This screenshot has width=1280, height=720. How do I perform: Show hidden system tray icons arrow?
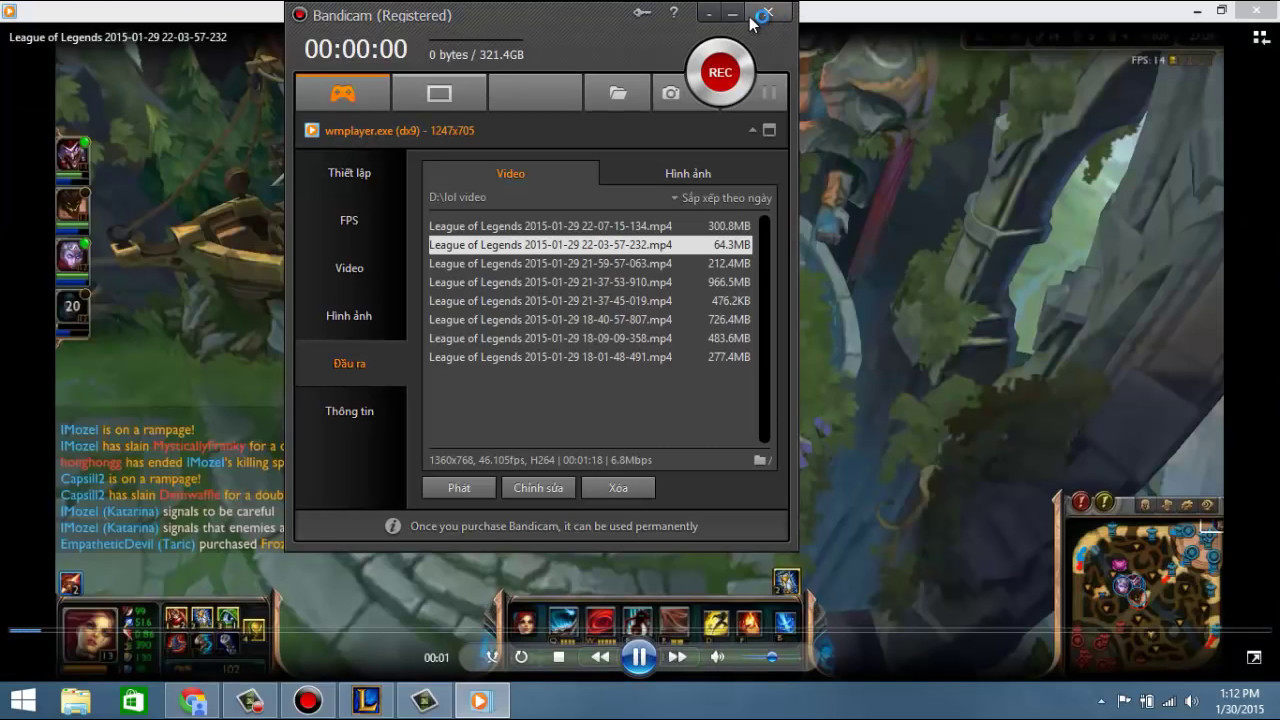pos(1101,701)
